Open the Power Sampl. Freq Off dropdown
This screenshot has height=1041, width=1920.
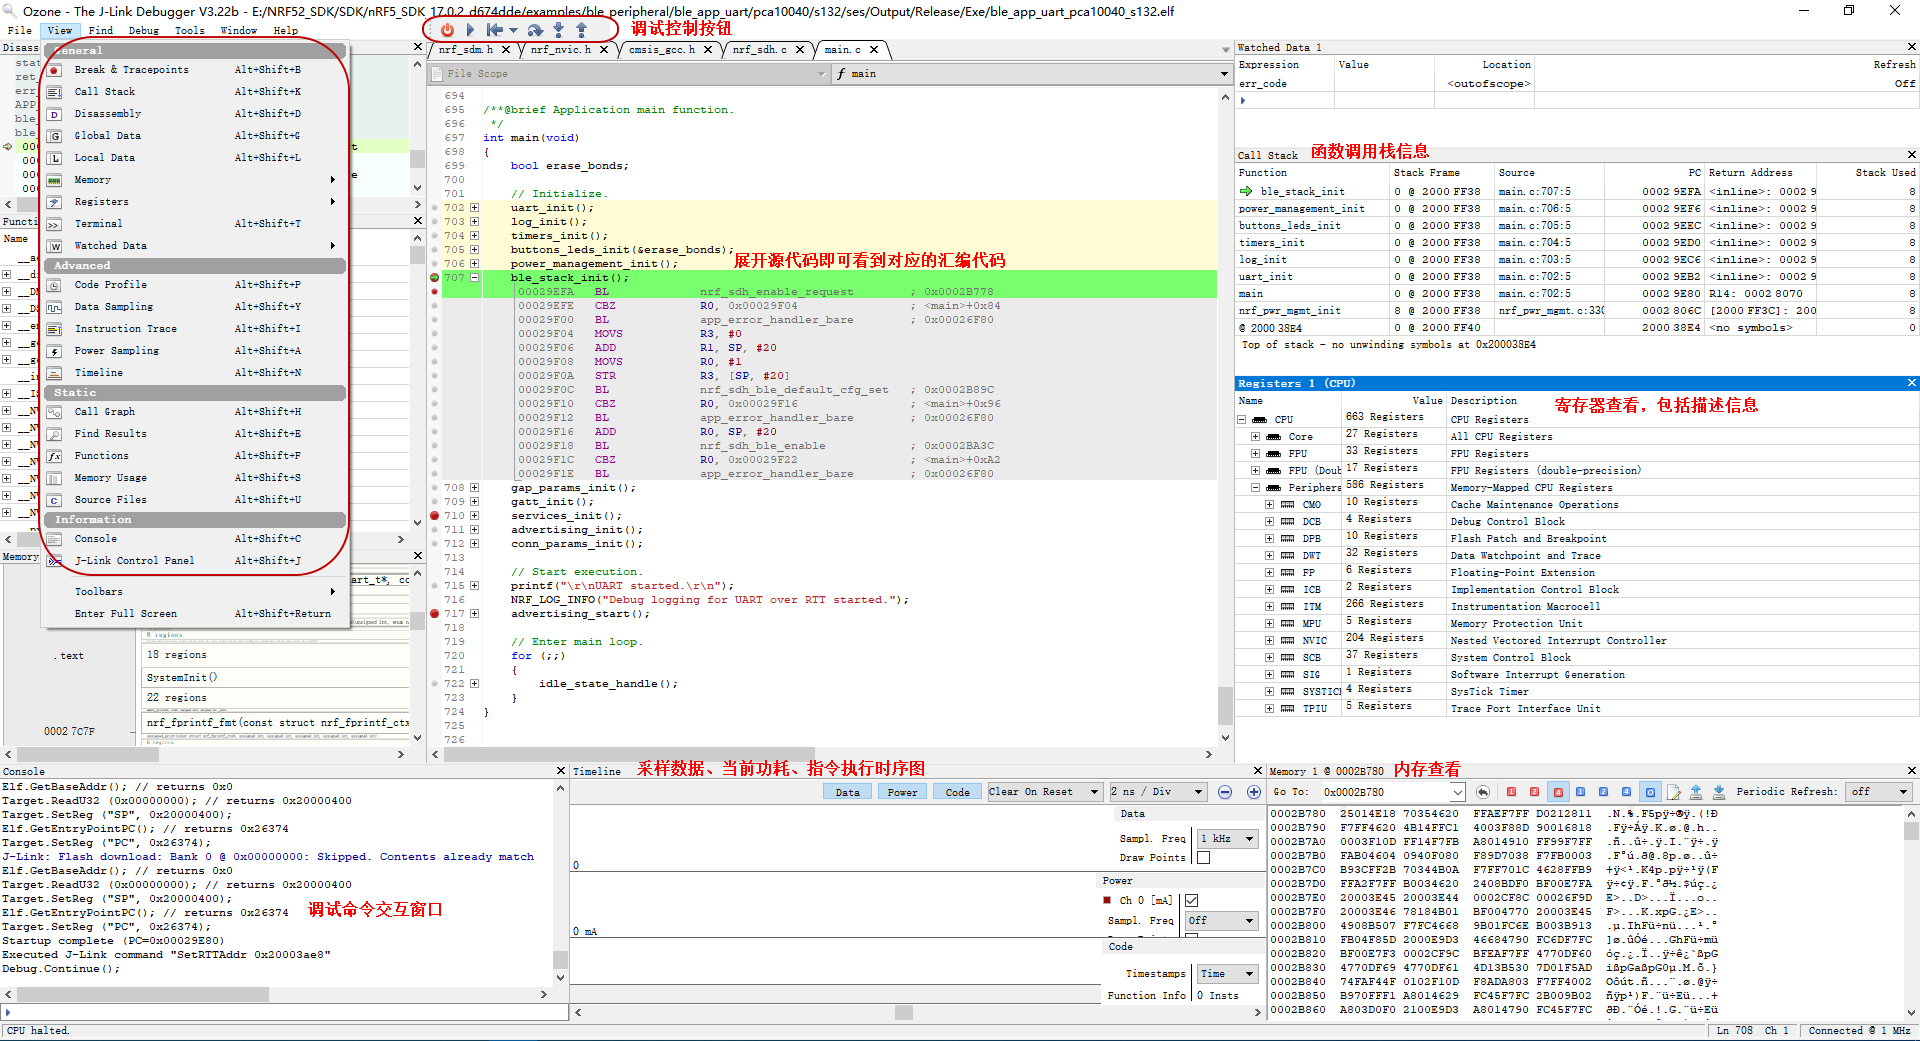tap(1221, 920)
